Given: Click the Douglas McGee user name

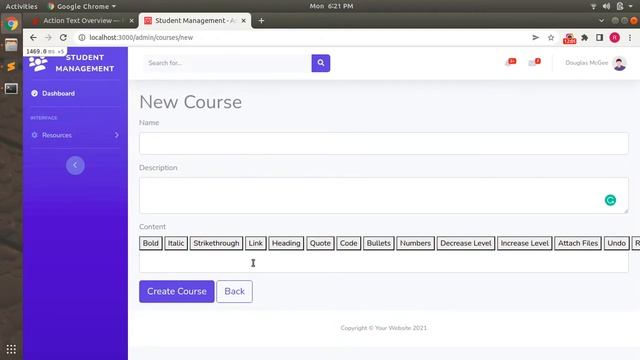Looking at the screenshot, I should click(587, 63).
